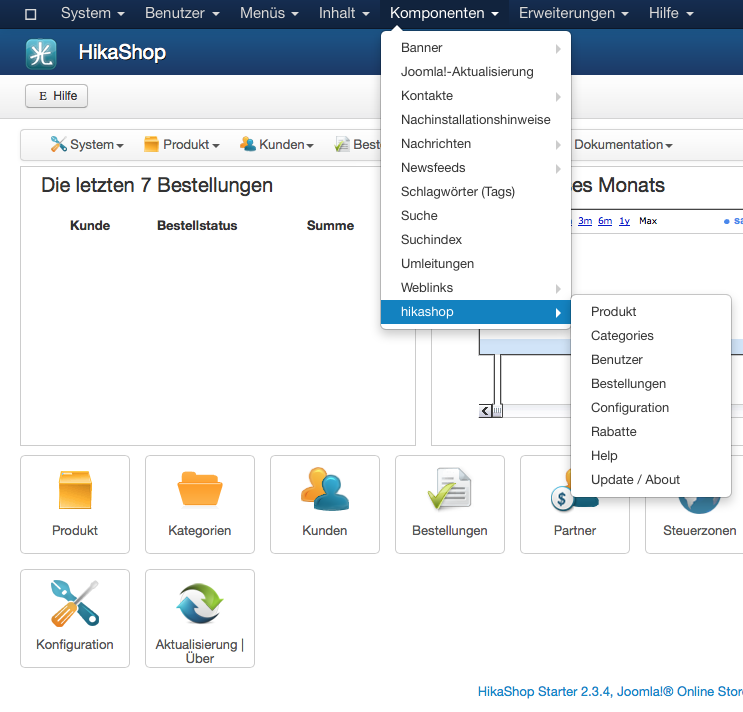Choose Rabatte in hikashop submenu
Screen dimensions: 743x712
(651, 432)
